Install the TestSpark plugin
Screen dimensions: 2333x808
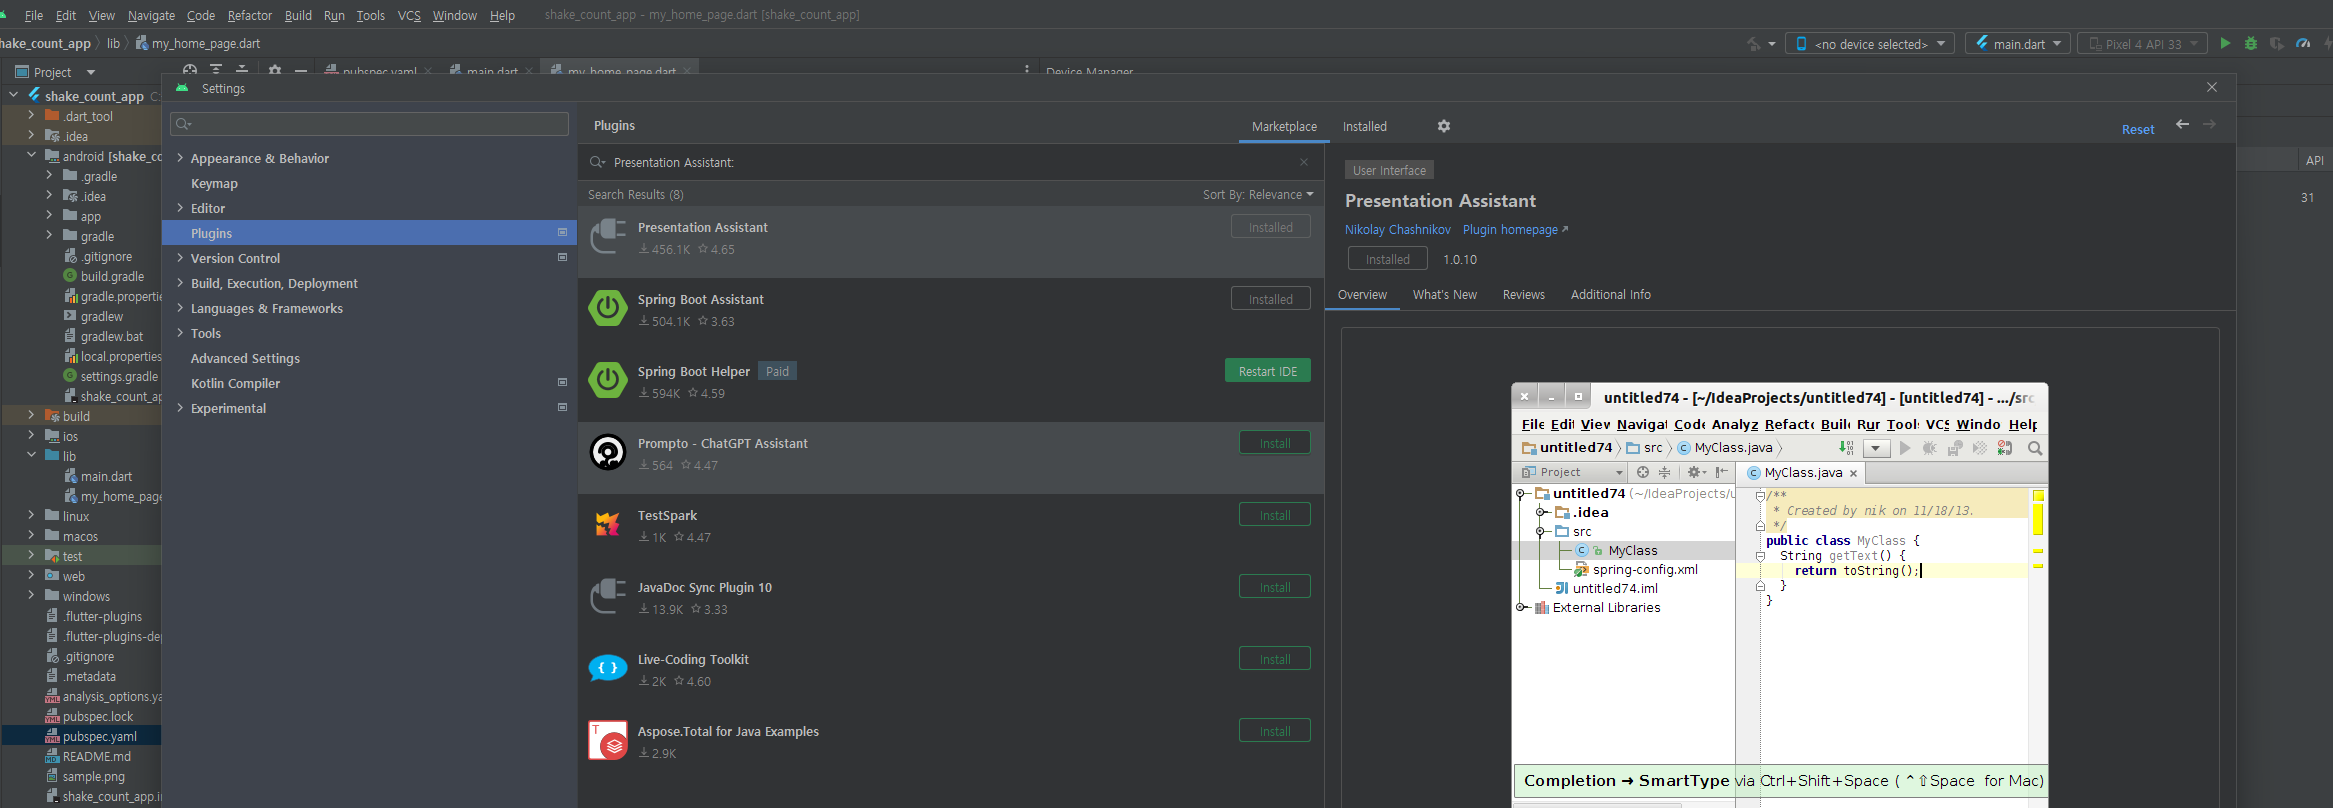[1275, 515]
